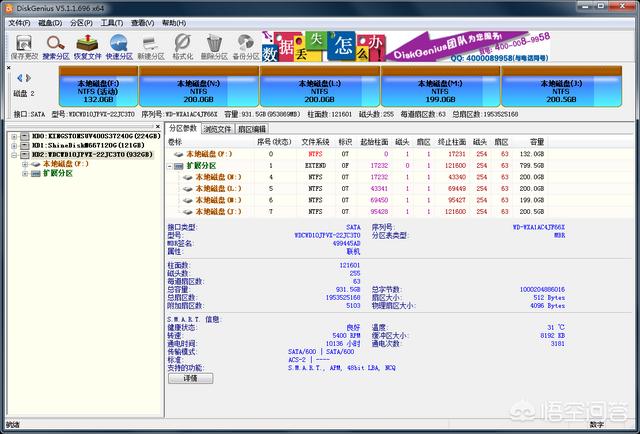Select 扩展分区 in the left tree
The image size is (640, 434).
tap(58, 174)
